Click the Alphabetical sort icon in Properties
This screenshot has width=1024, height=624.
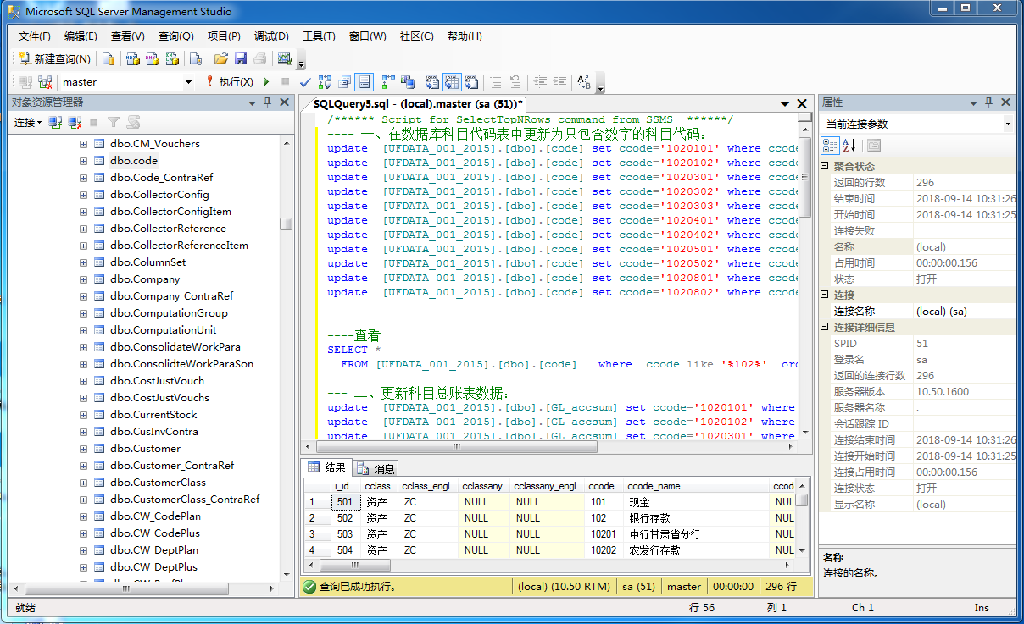tap(849, 146)
